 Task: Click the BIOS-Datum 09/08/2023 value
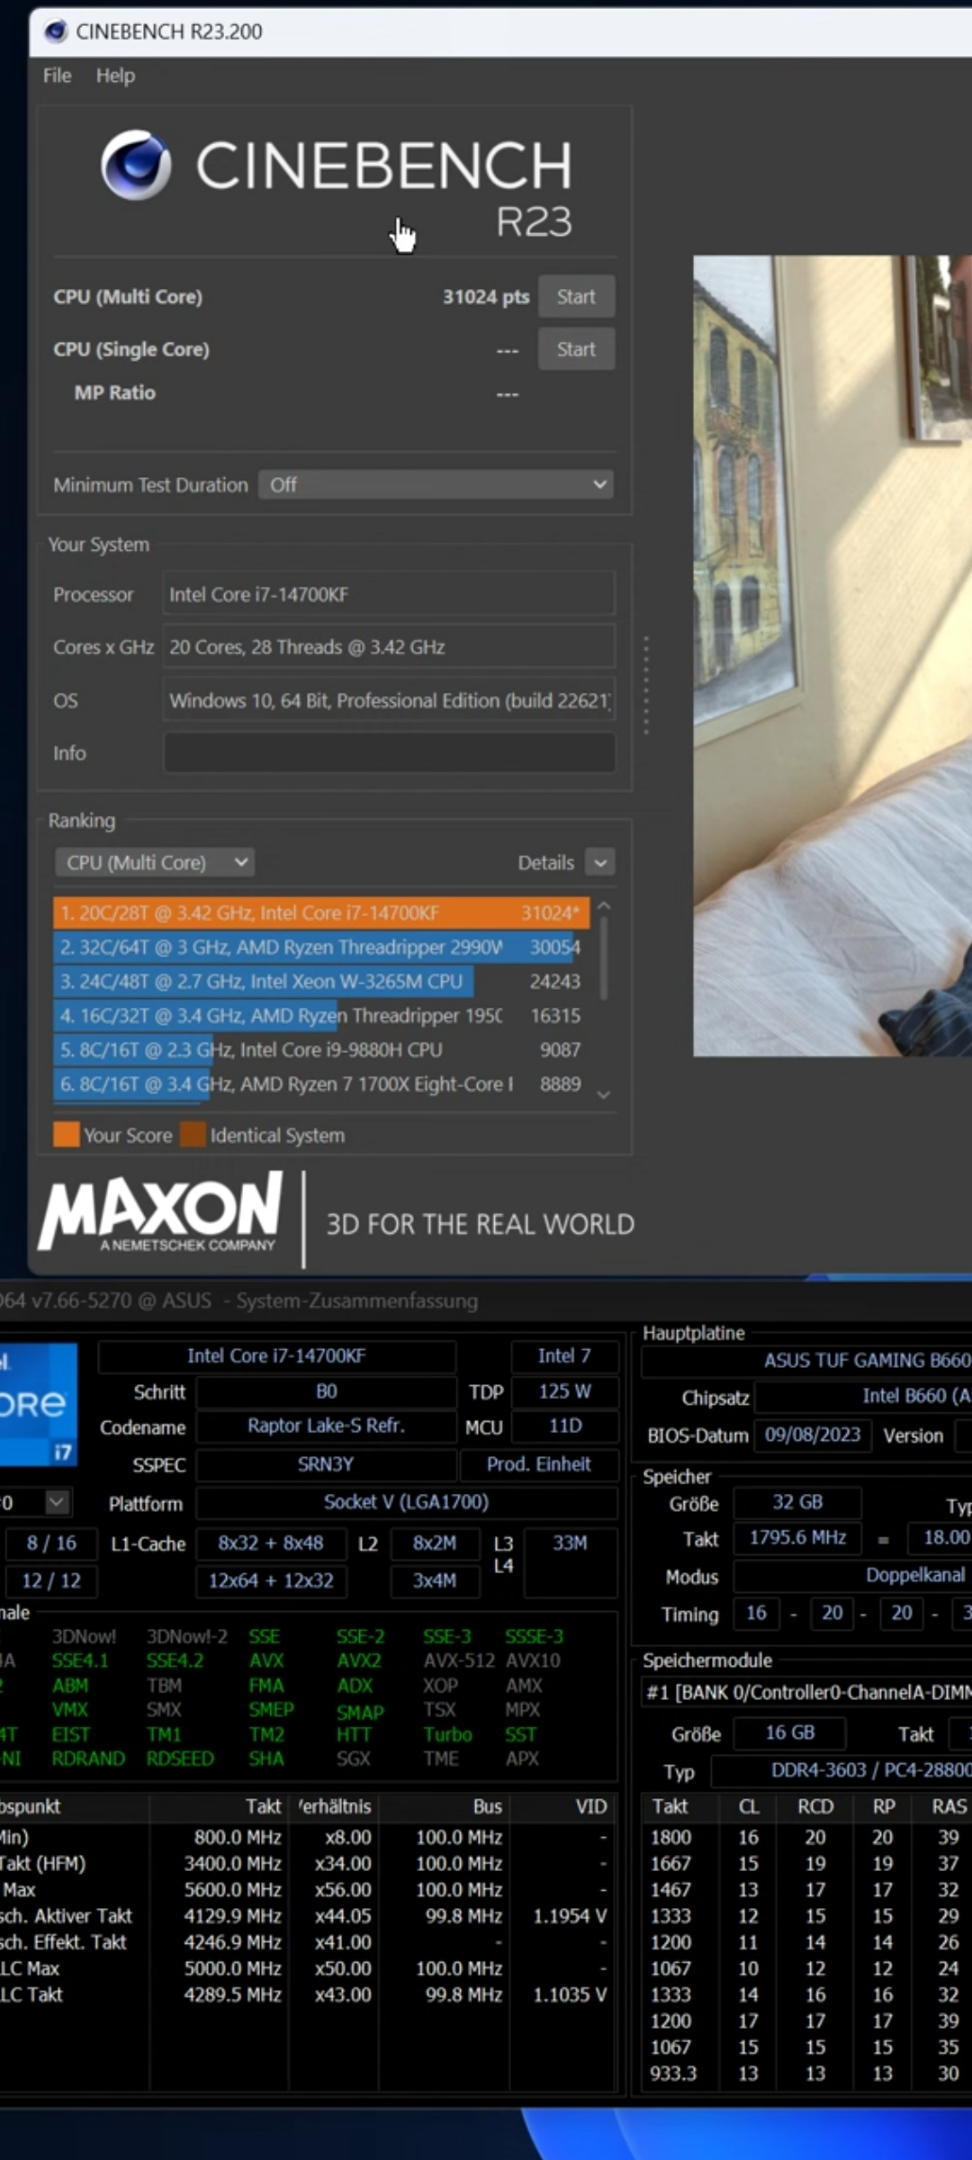(813, 1435)
